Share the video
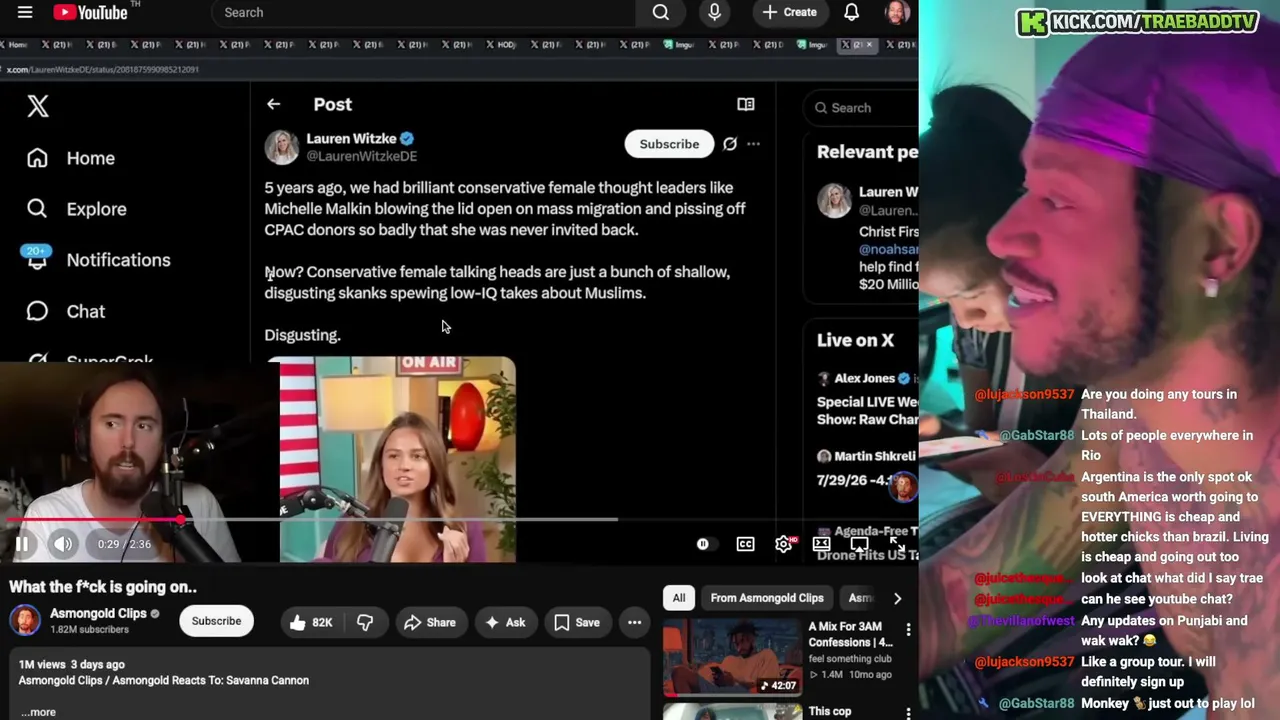This screenshot has height=720, width=1280. pyautogui.click(x=430, y=622)
